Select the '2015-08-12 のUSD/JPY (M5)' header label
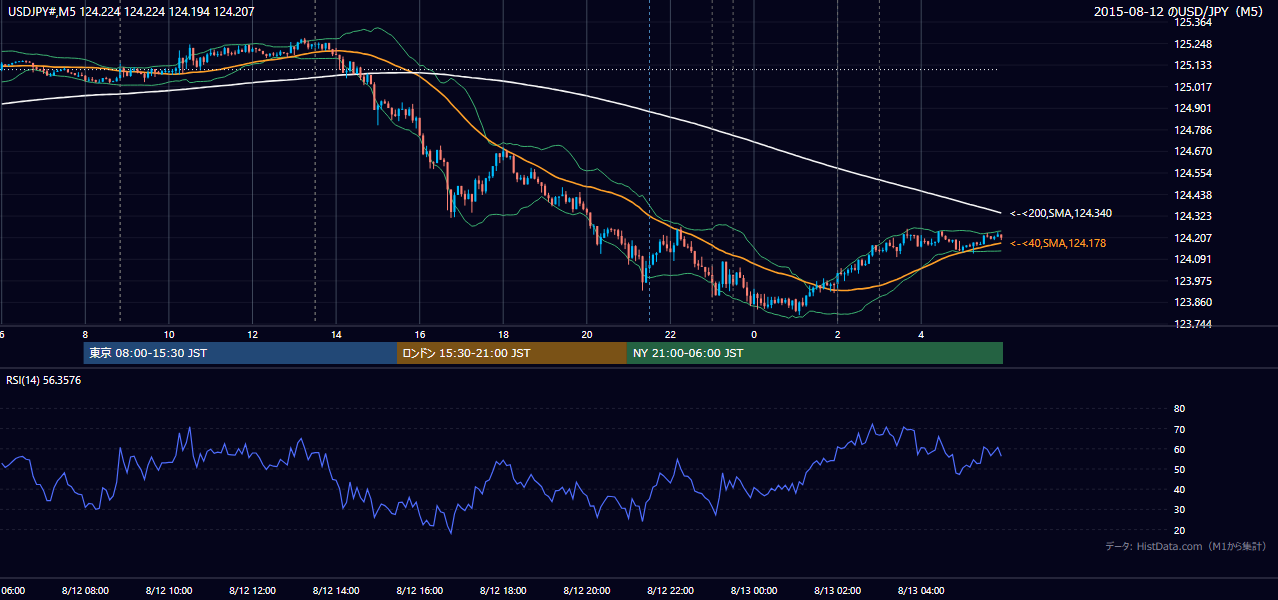 [1180, 12]
